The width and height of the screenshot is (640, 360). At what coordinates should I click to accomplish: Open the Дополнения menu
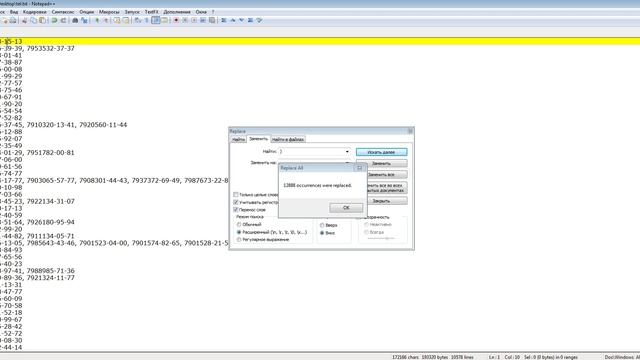pos(177,12)
